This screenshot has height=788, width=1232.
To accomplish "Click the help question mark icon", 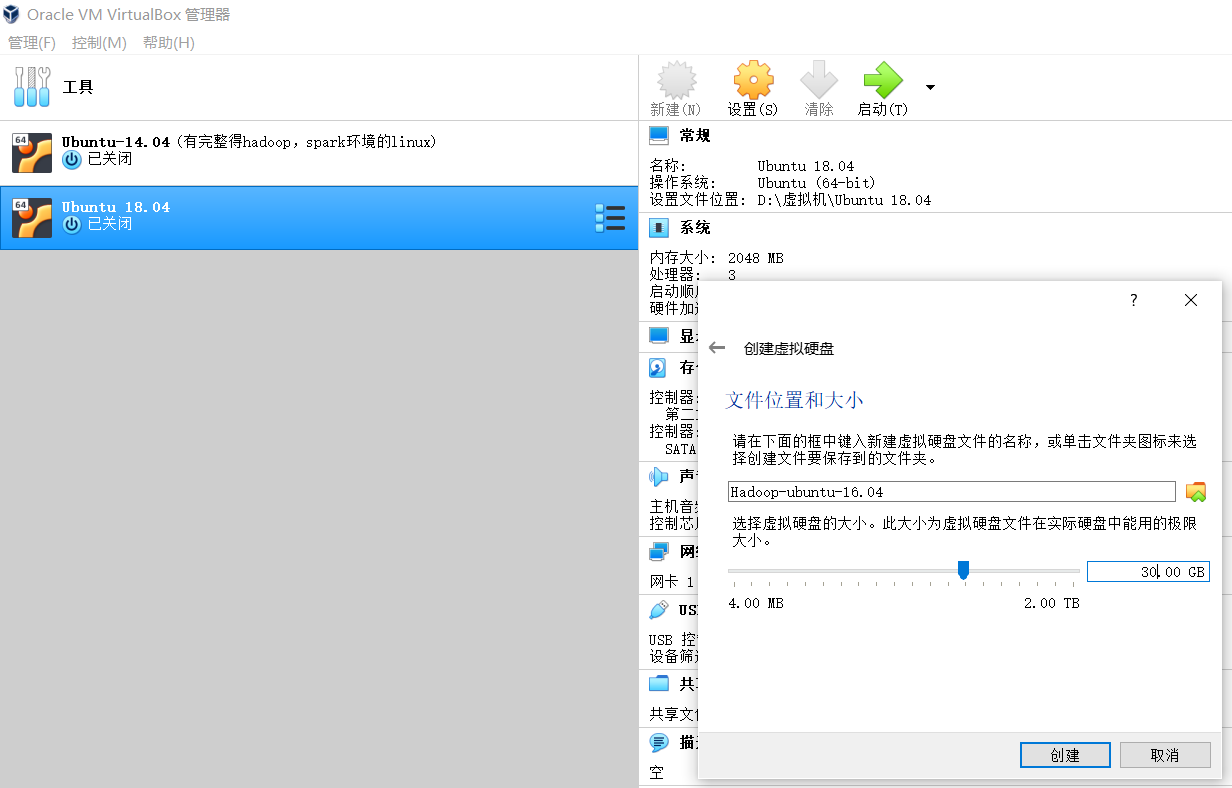I will click(1133, 300).
